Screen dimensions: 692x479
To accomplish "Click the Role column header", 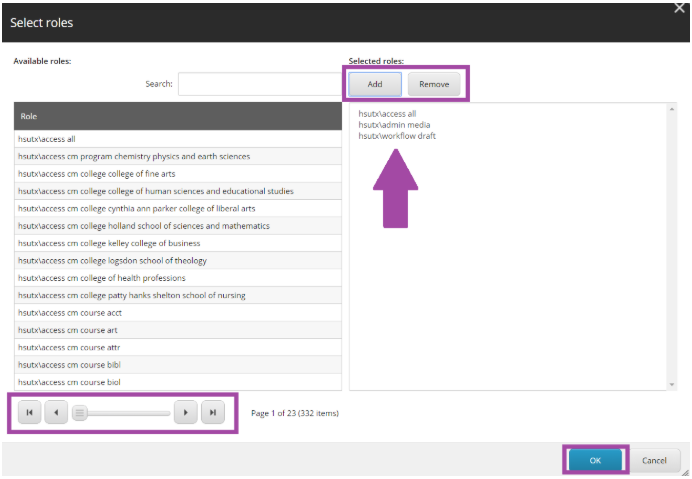I will pyautogui.click(x=178, y=116).
